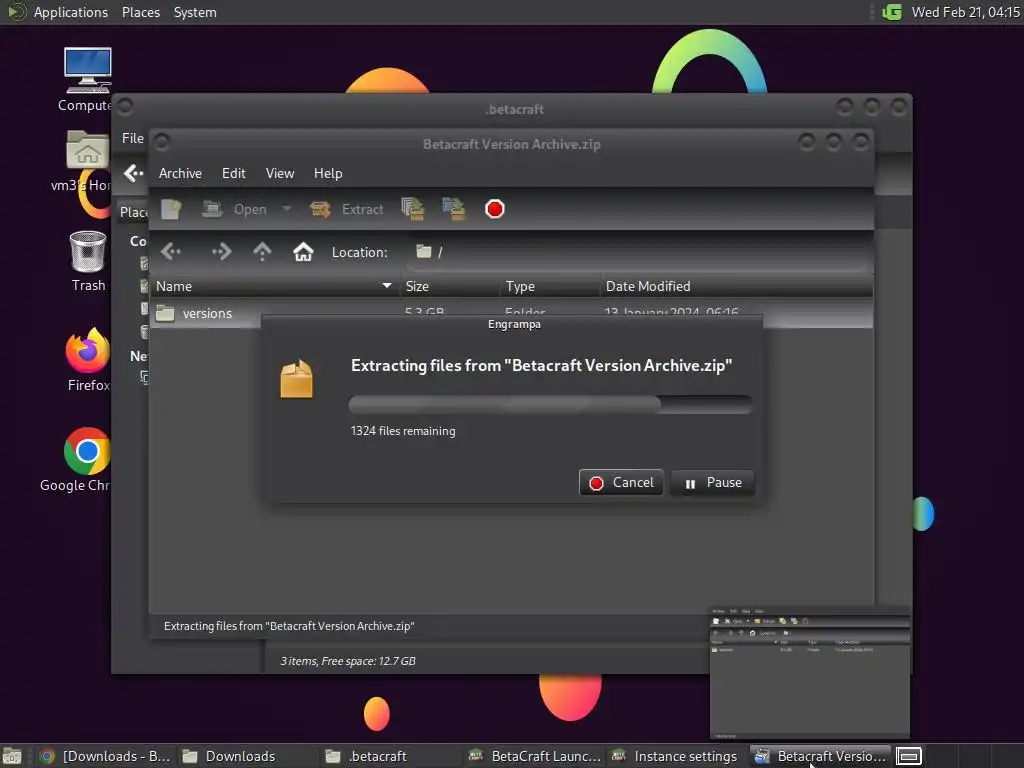Open the Edit menu in Engrampa
1024x768 pixels.
point(233,173)
